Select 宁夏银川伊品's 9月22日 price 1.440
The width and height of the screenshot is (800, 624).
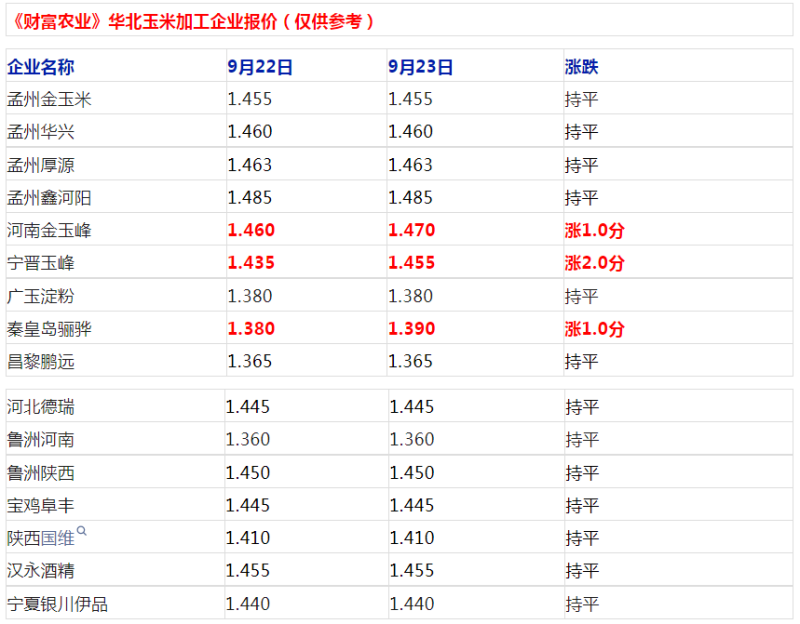248,604
